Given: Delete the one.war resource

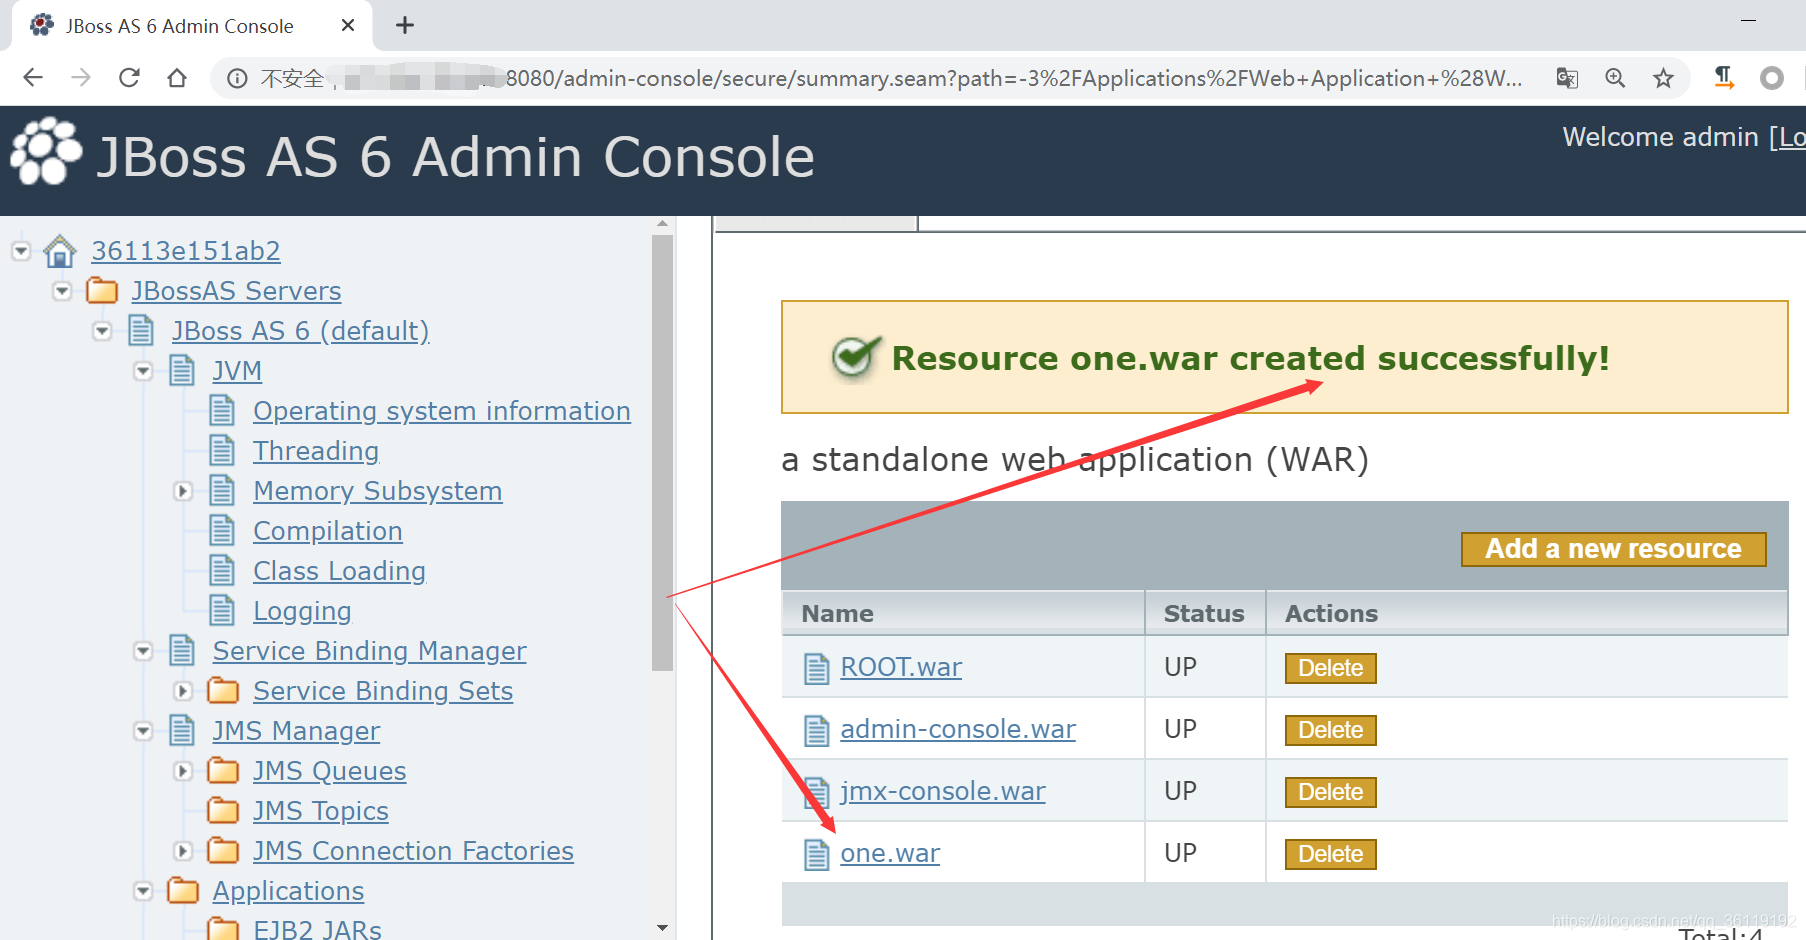Looking at the screenshot, I should coord(1331,854).
